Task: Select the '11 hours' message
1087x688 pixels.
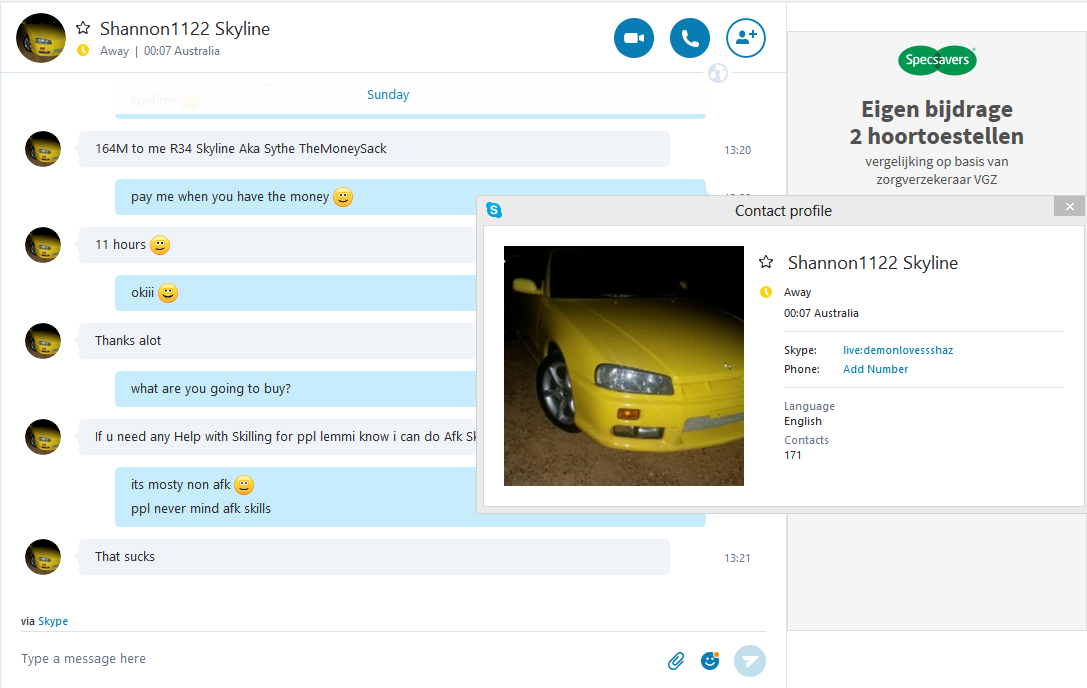Action: 277,245
